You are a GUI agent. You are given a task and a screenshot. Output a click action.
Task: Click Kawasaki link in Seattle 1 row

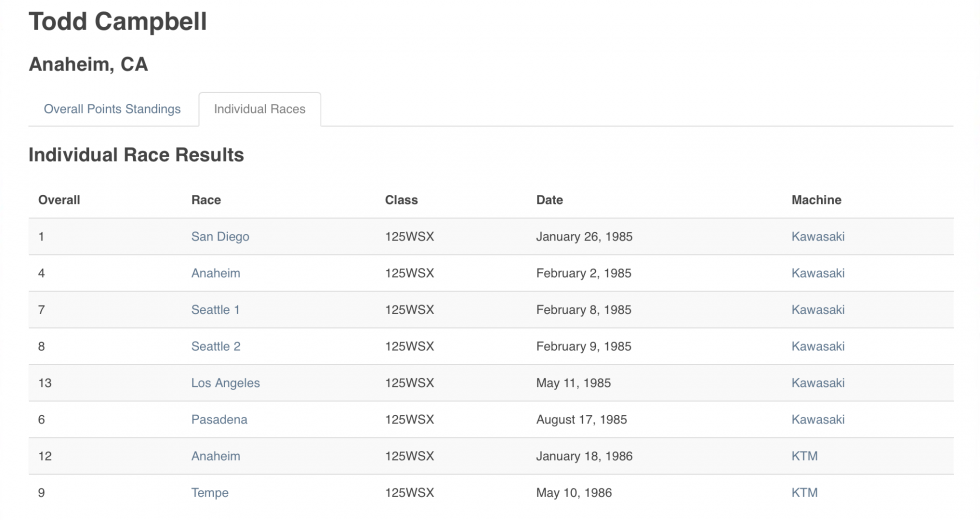point(818,310)
